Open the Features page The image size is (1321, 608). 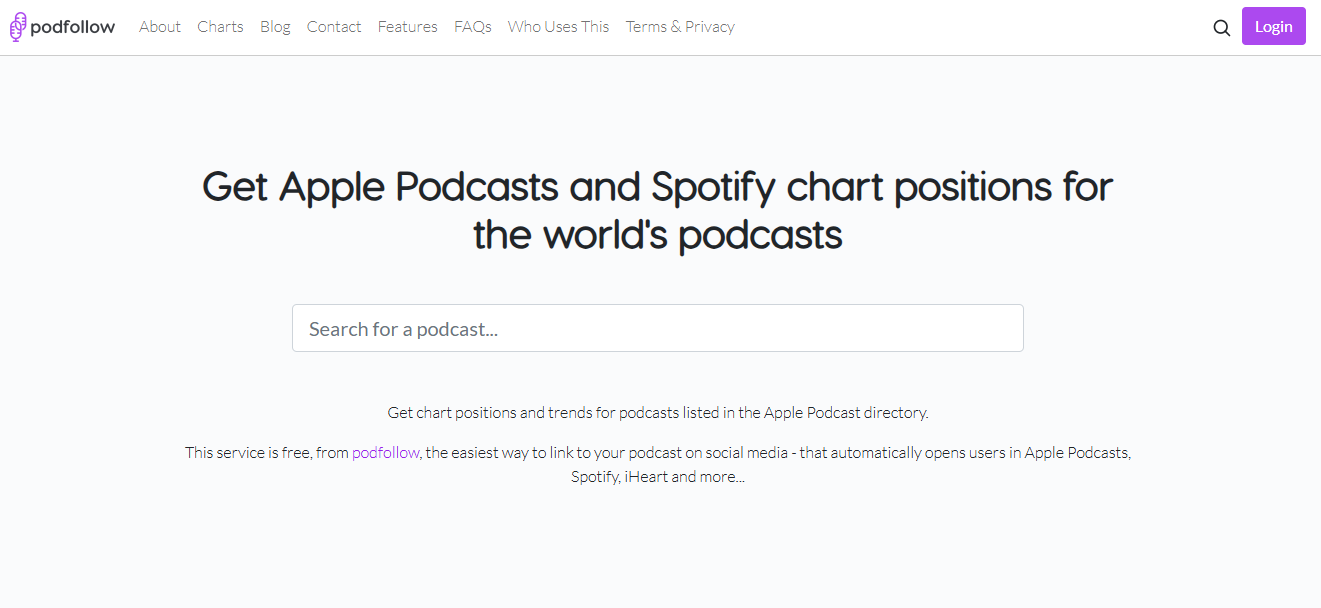point(407,27)
